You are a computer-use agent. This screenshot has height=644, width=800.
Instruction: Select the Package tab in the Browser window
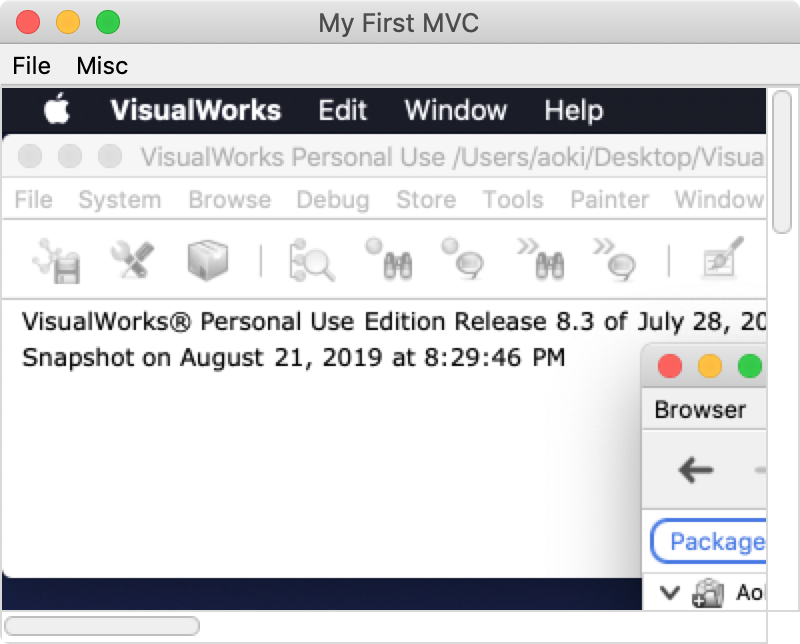point(709,541)
